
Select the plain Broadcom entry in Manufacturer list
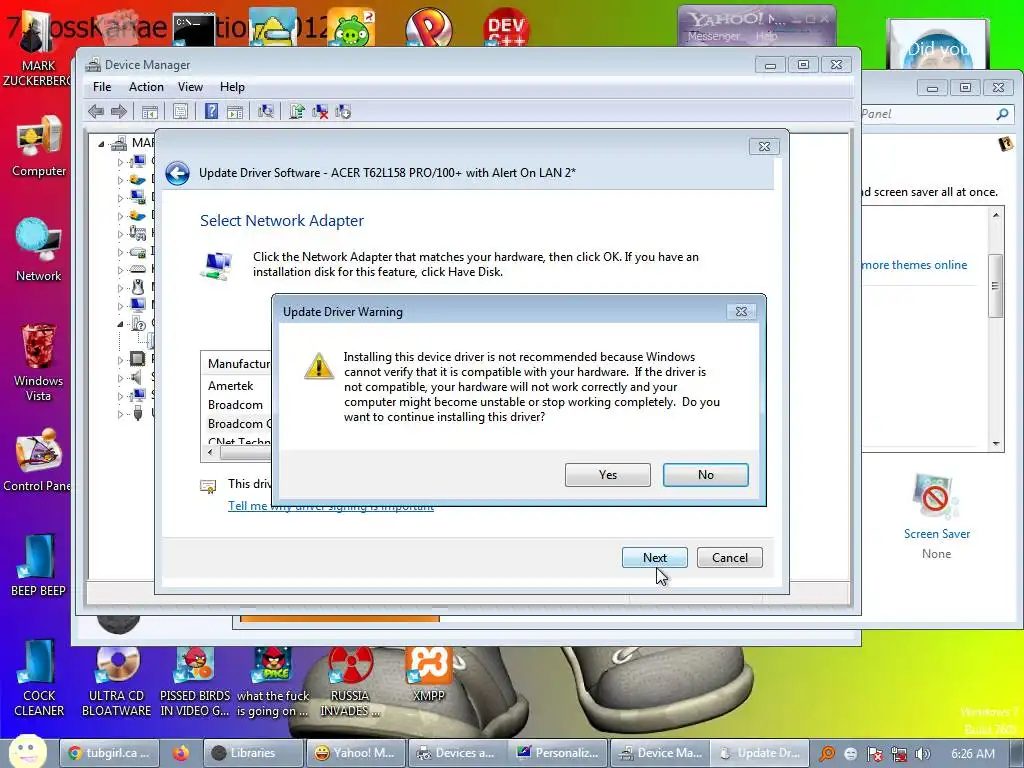tap(235, 405)
